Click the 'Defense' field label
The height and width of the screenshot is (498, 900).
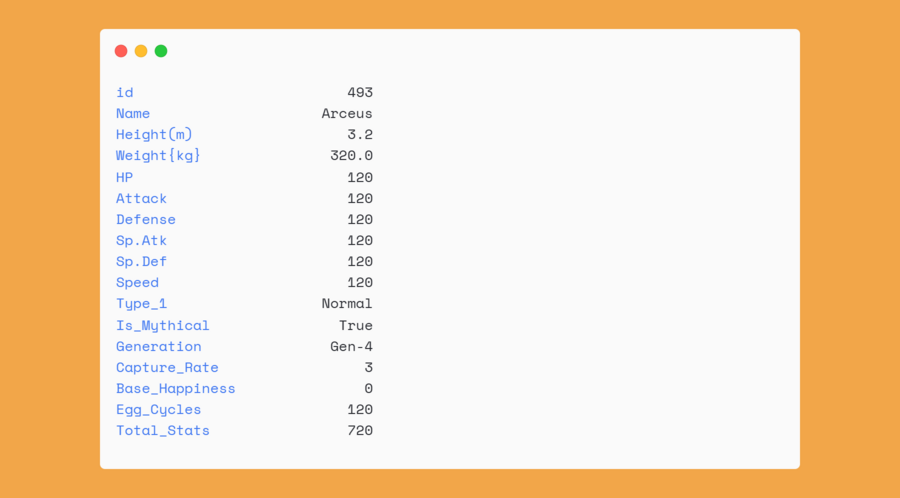145,219
